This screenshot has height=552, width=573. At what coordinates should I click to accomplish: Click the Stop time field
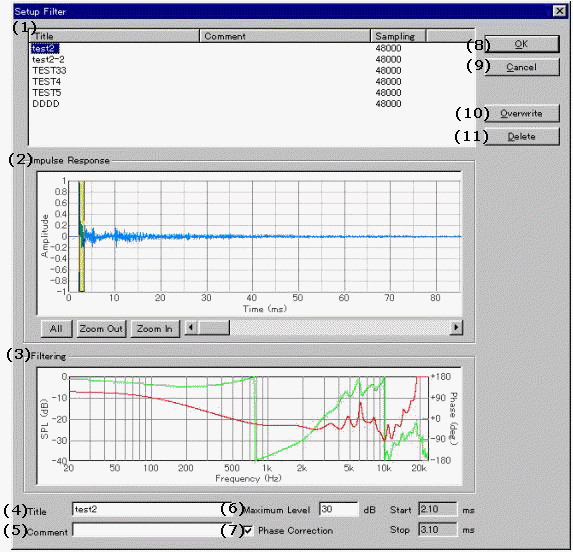(437, 530)
